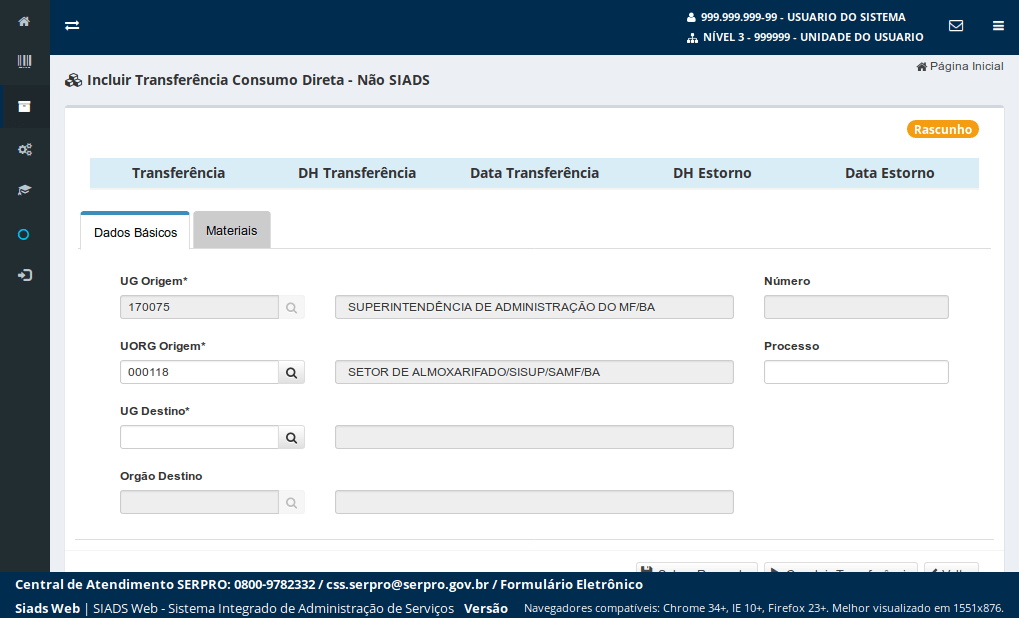Viewport: 1019px width, 618px height.
Task: Focus the Processo input field
Action: click(857, 372)
